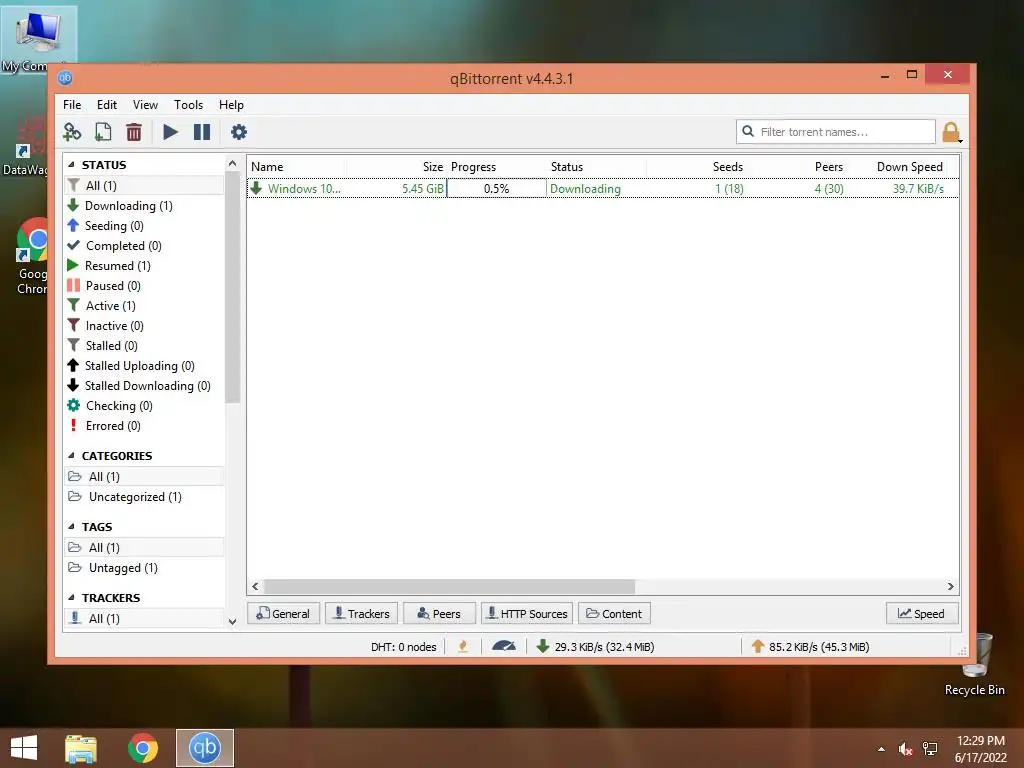
Task: Select Uncategorized (1) category
Action: 144,497
